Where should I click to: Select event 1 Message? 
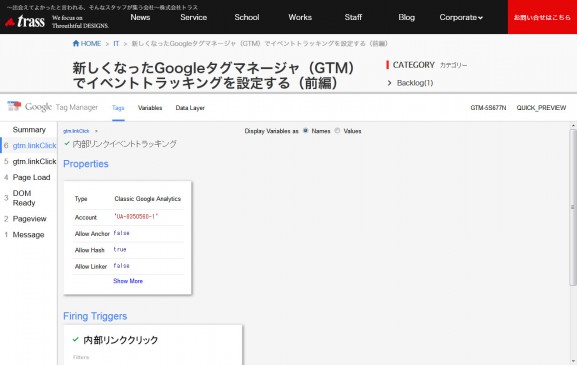pyautogui.click(x=29, y=234)
